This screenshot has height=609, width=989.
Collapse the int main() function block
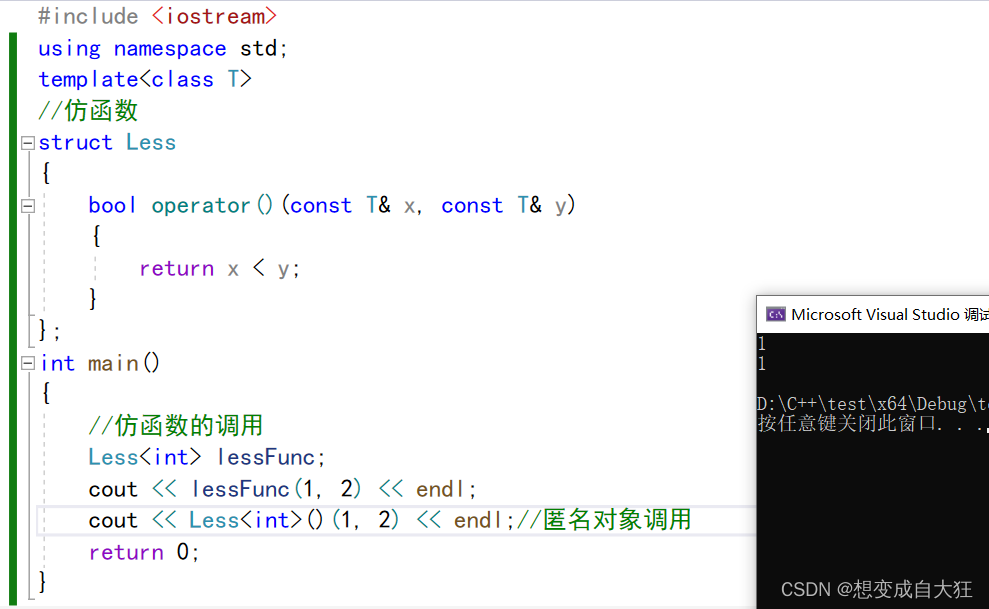27,363
